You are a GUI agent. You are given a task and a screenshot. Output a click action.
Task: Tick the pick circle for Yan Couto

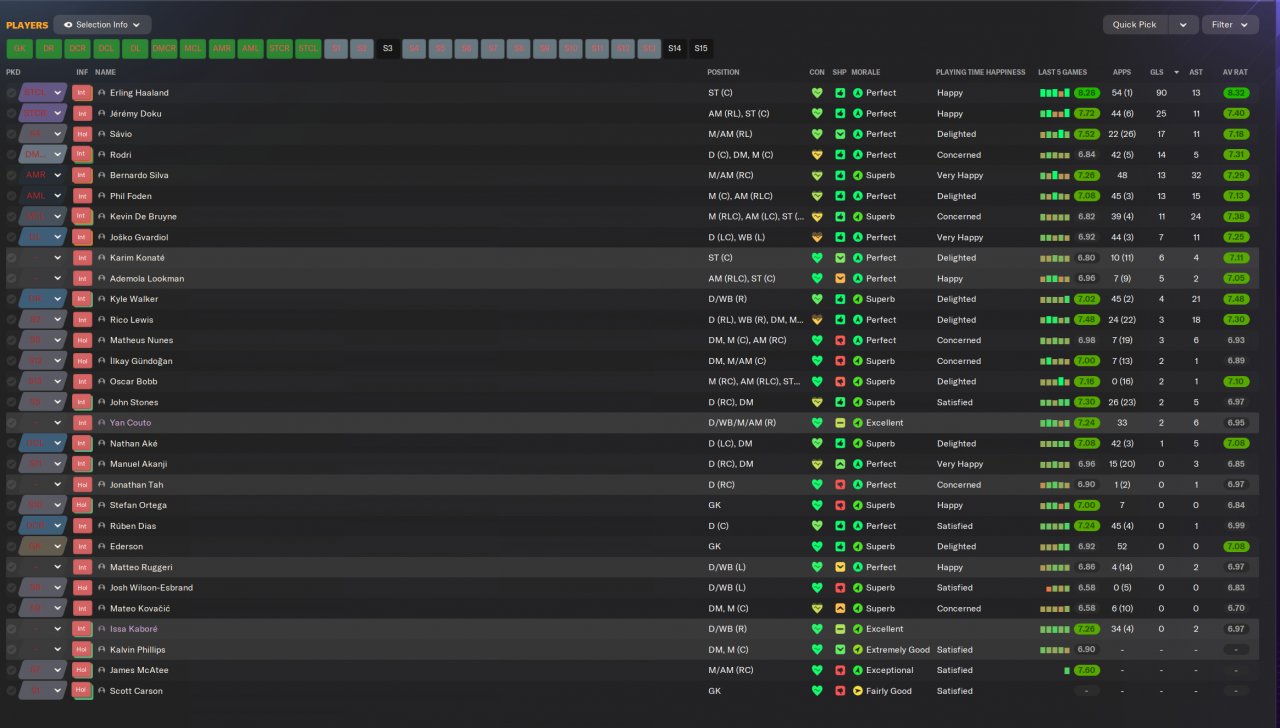coord(12,423)
